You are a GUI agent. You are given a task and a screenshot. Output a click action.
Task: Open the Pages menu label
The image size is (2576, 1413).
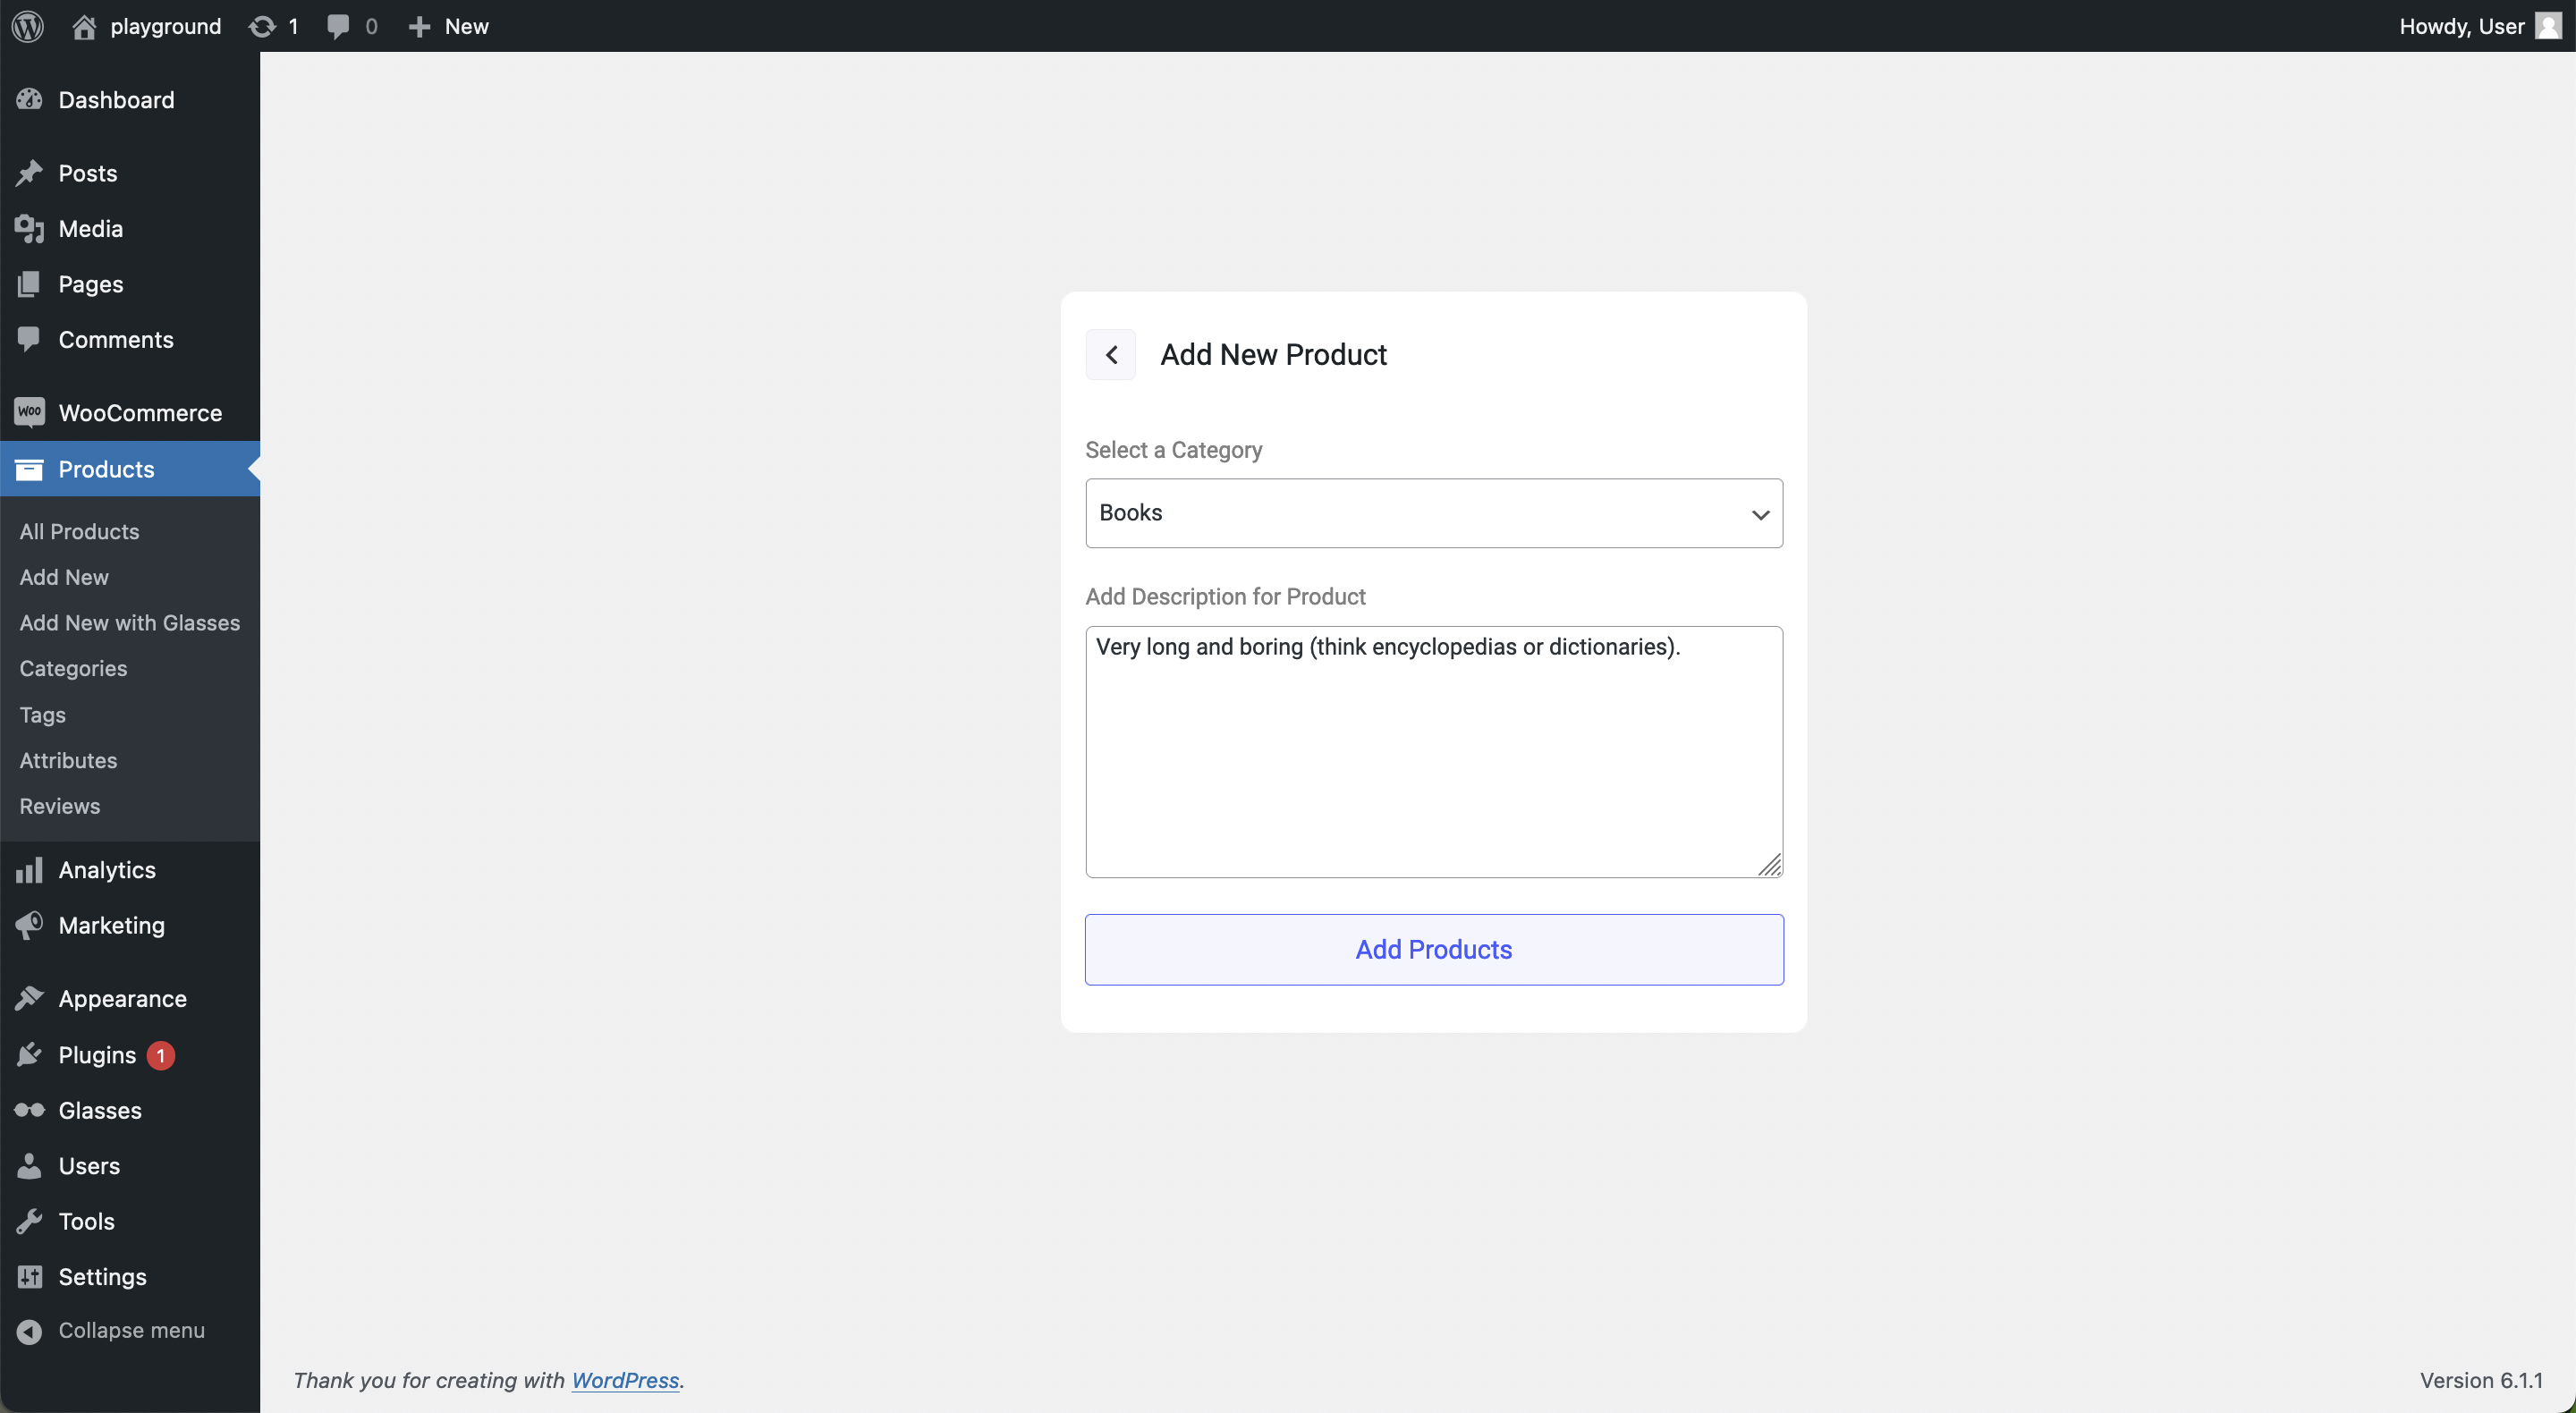[x=91, y=284]
